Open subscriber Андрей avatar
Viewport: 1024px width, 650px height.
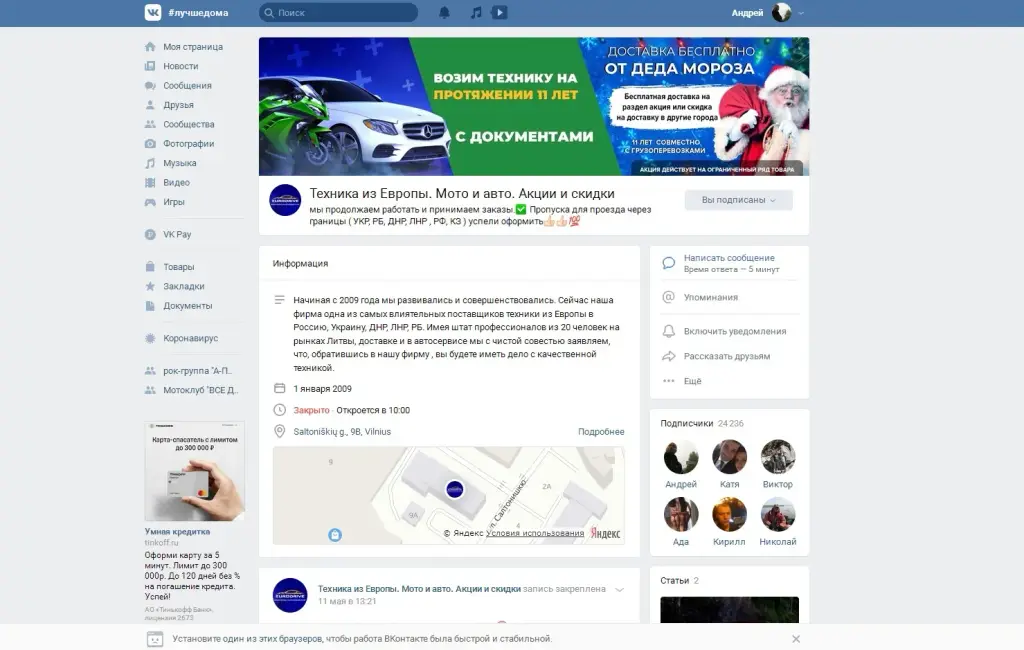coord(681,456)
